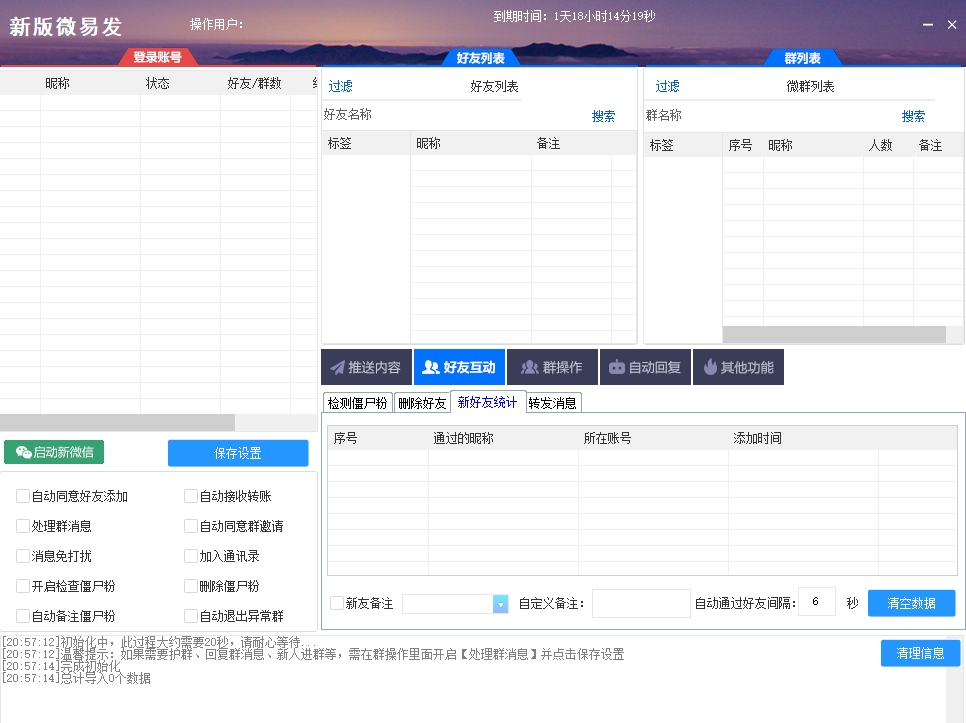This screenshot has height=723, width=966.
Task: Click the 启动新微信 launch WeChat icon
Action: pos(53,452)
